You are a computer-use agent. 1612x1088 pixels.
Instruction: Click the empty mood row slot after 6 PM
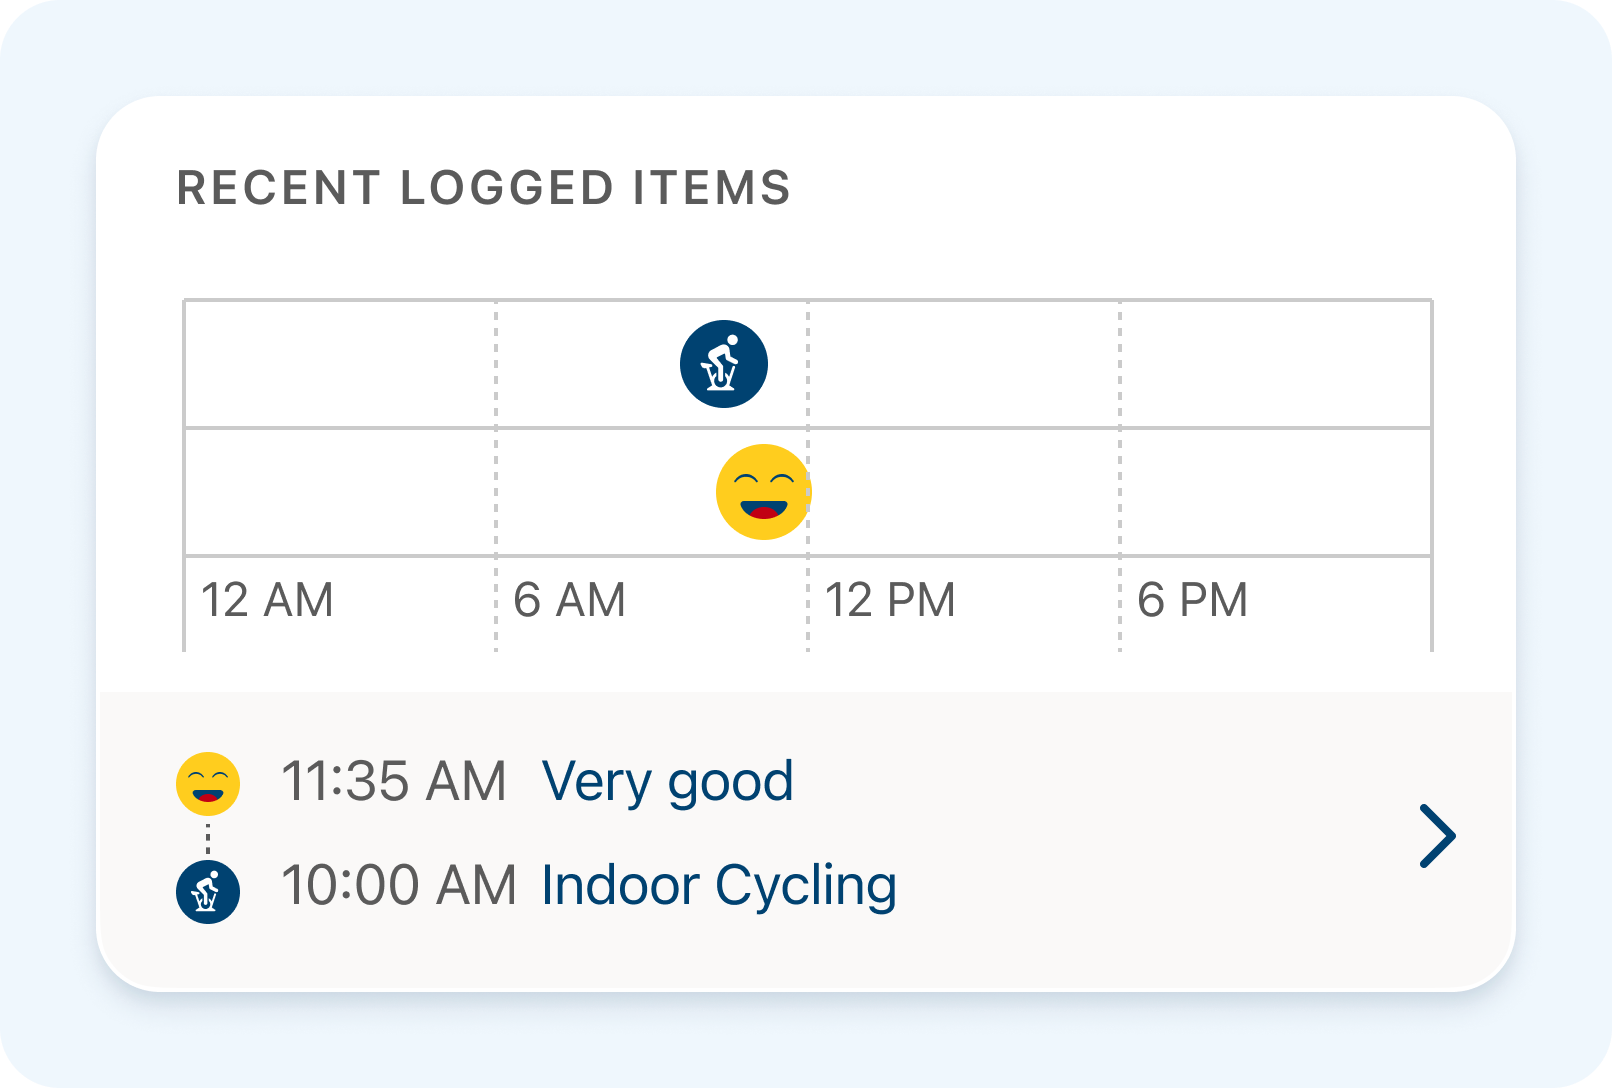tap(1275, 492)
